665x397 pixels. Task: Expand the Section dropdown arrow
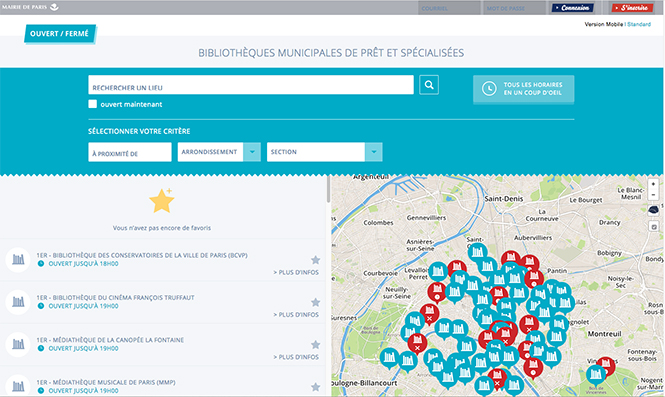pos(374,152)
